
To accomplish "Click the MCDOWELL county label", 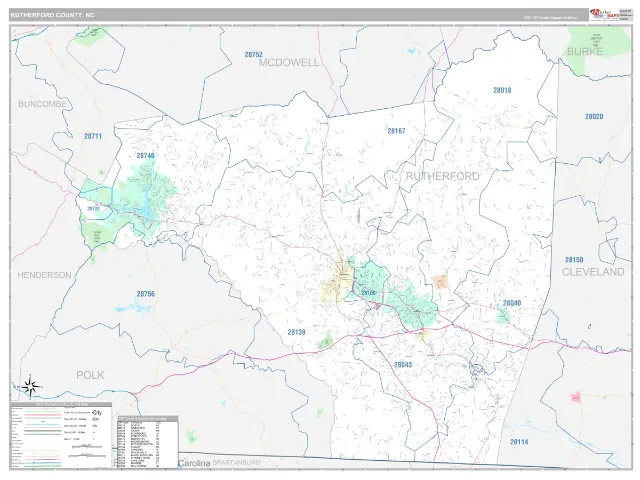I will point(289,63).
